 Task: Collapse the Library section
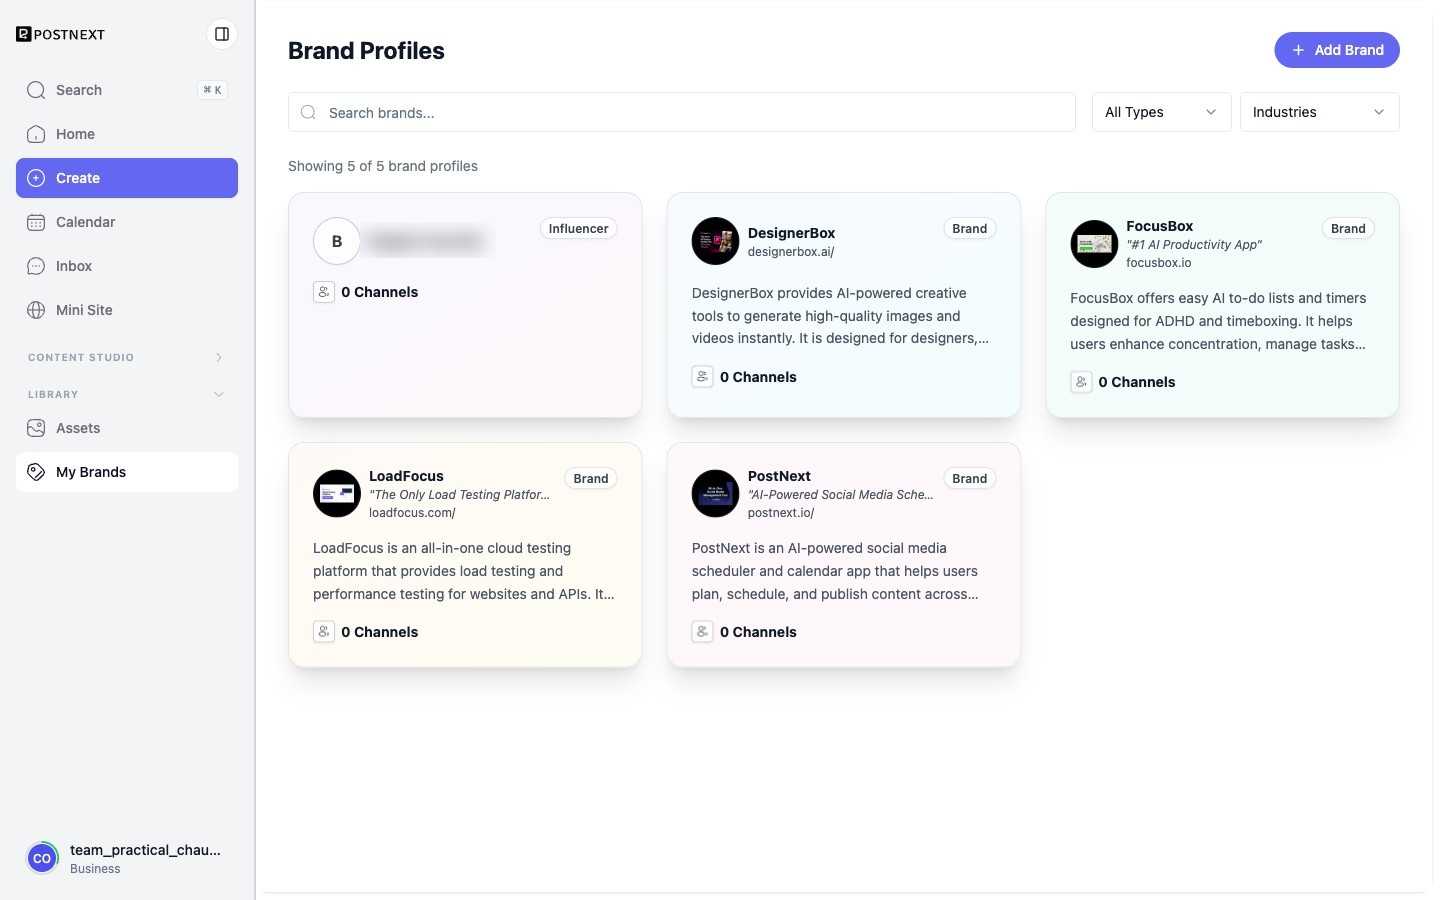tap(127, 394)
